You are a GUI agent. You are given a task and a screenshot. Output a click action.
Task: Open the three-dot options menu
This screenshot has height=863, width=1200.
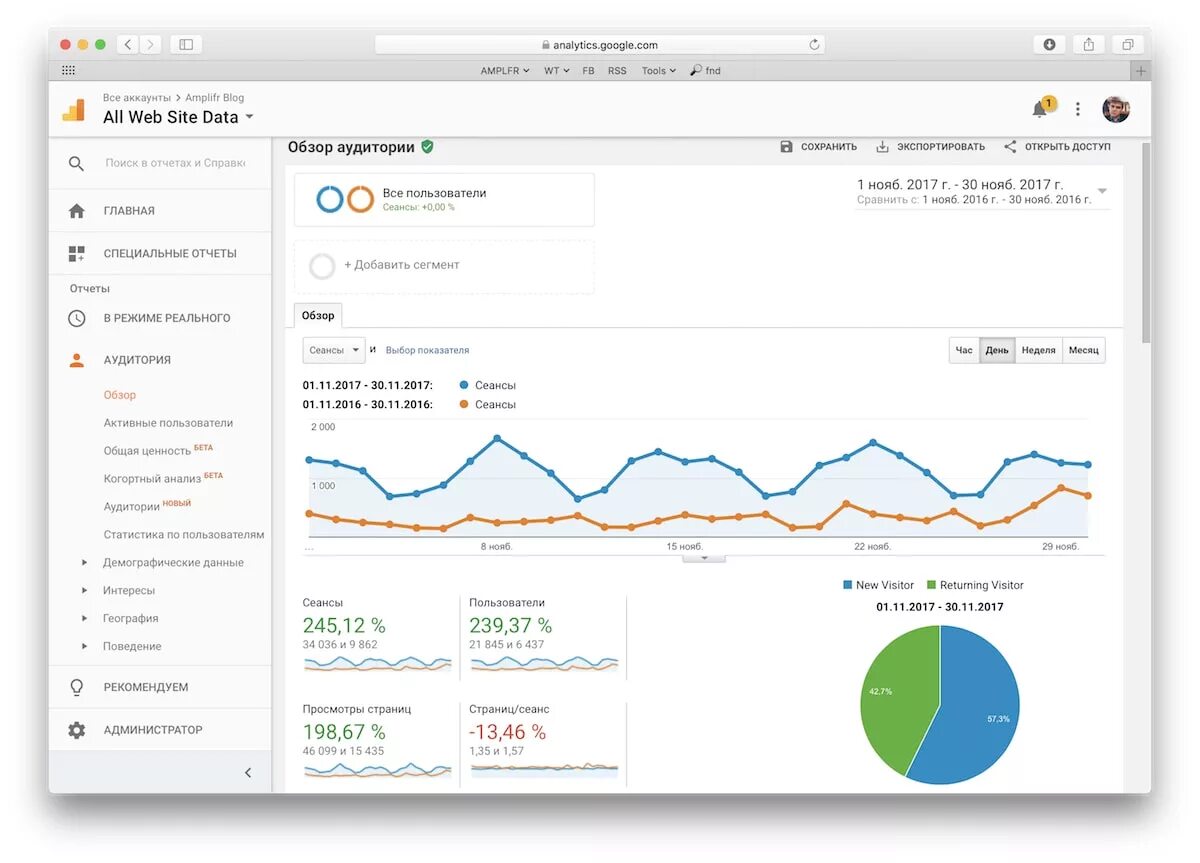(x=1077, y=109)
